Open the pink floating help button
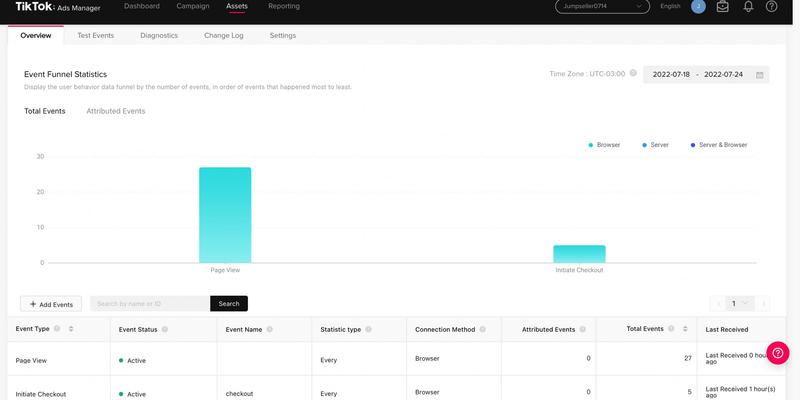The image size is (800, 400). coord(778,353)
